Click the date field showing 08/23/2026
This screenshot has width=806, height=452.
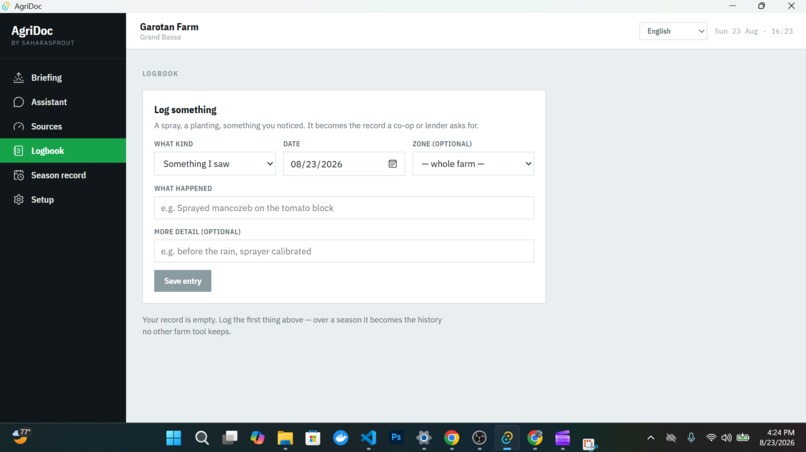point(343,164)
